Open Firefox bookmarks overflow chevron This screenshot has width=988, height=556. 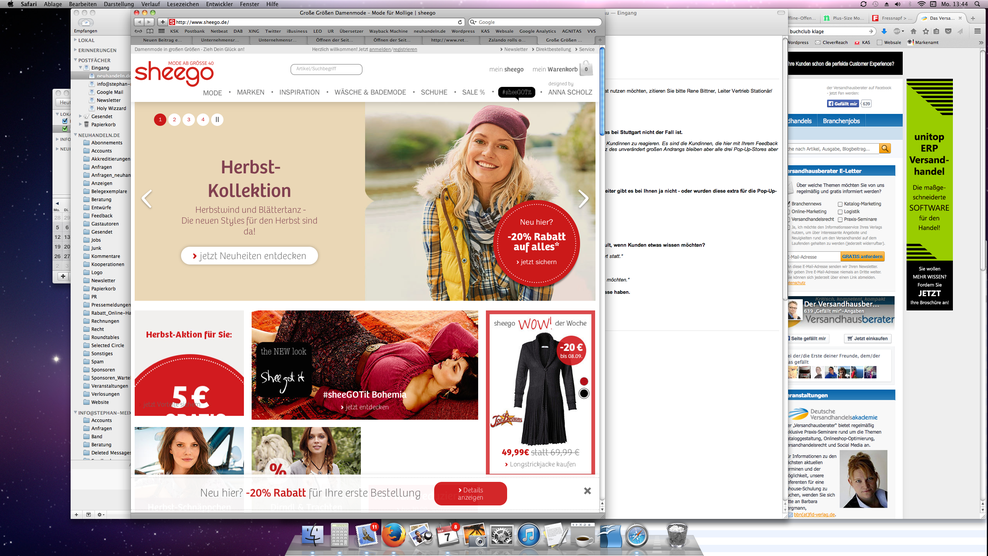pyautogui.click(x=979, y=42)
